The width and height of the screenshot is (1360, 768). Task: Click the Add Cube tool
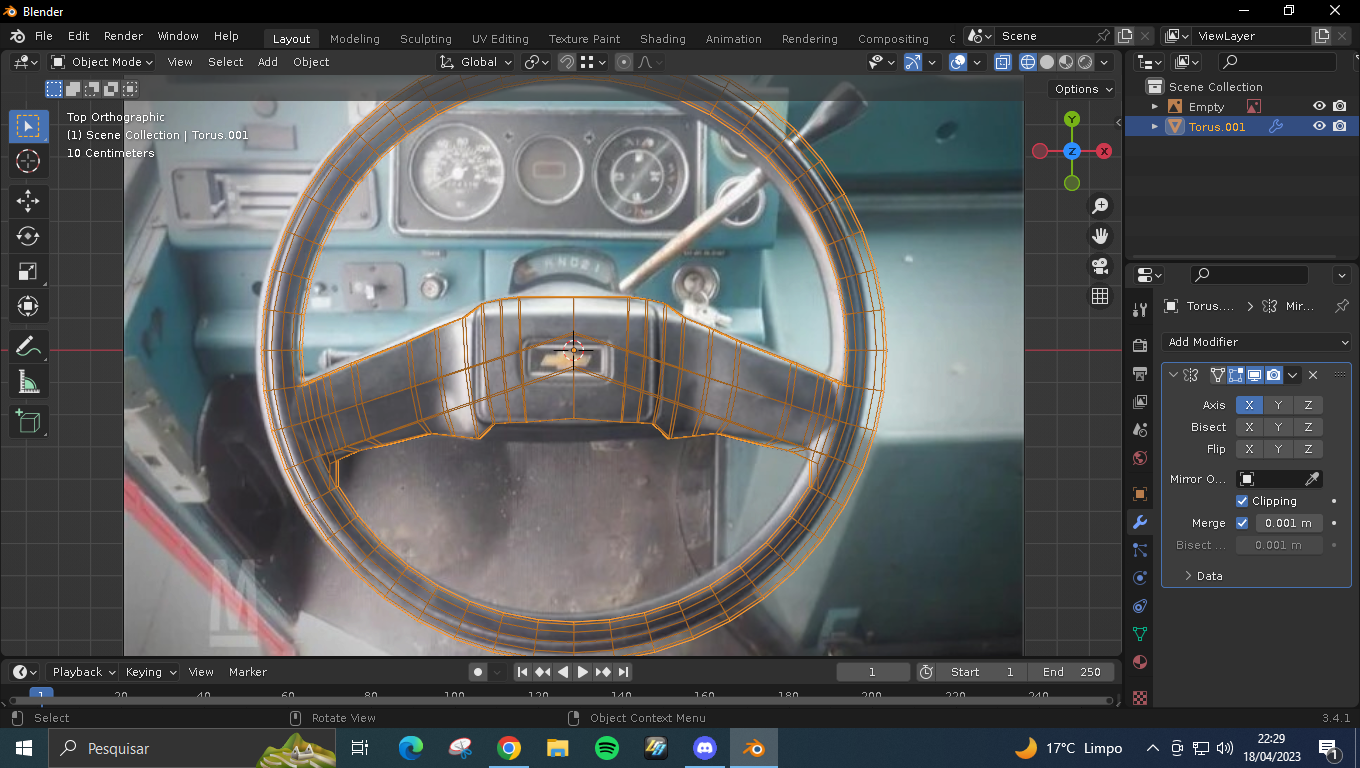click(28, 422)
